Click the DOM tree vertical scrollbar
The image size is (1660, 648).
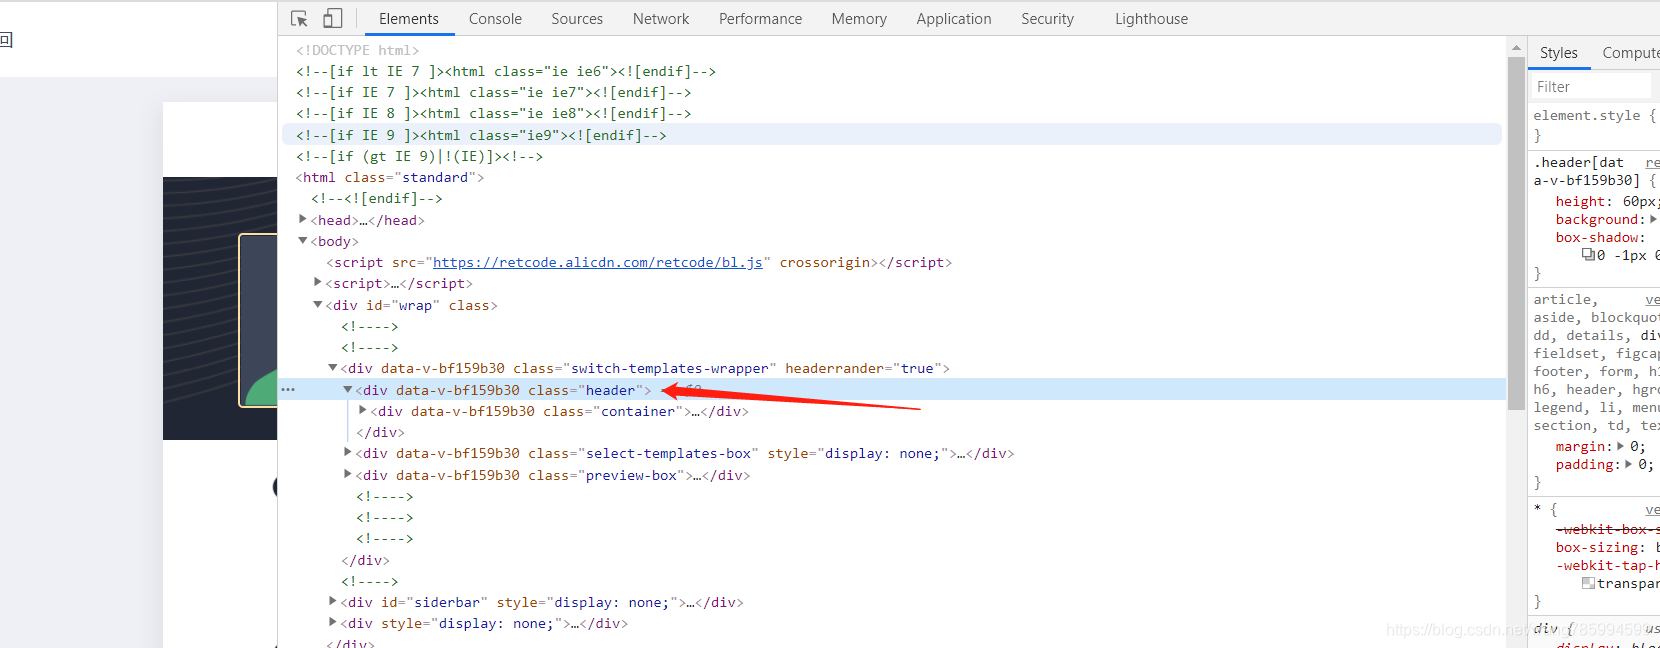tap(1516, 234)
